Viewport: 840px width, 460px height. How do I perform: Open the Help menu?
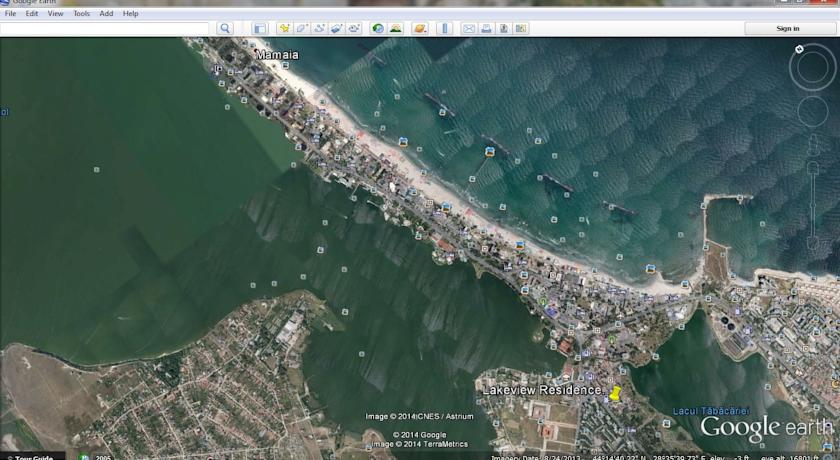pos(130,13)
